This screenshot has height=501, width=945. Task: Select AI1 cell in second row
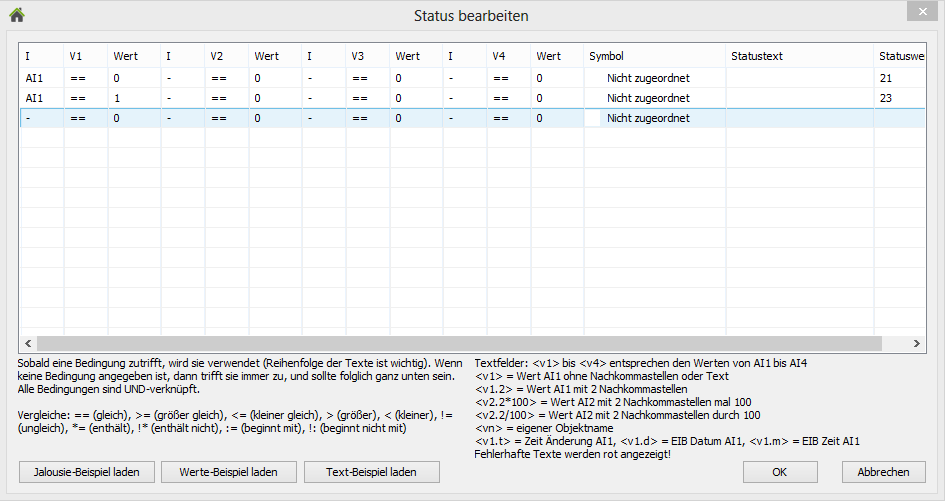click(x=42, y=98)
